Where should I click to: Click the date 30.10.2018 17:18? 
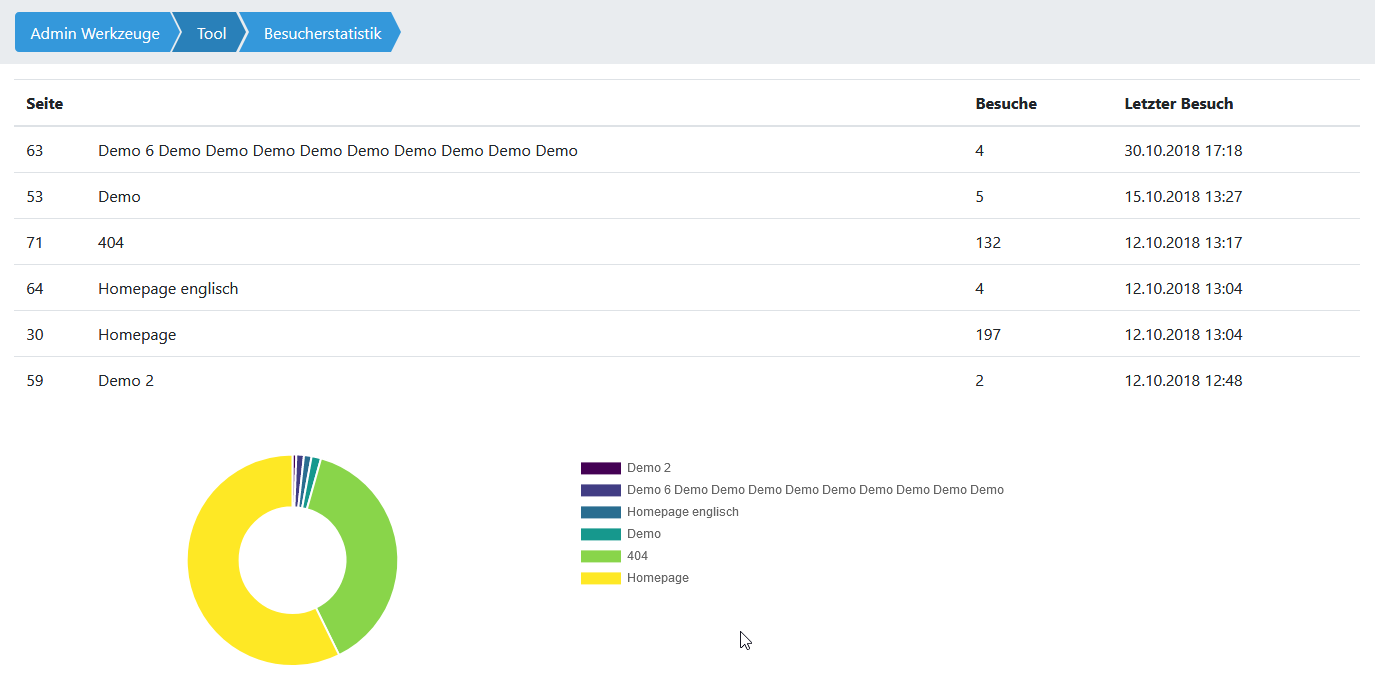coord(1183,150)
